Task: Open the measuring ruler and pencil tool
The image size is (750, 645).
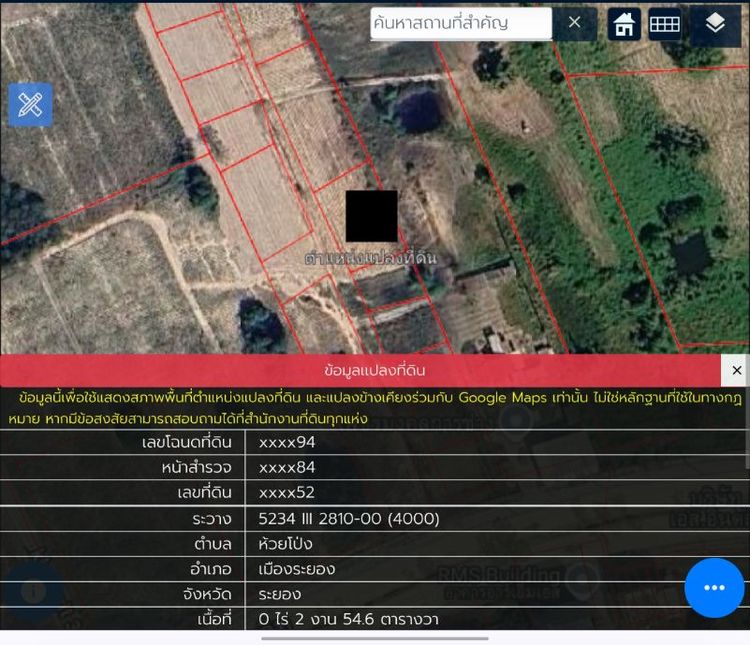Action: 31,105
